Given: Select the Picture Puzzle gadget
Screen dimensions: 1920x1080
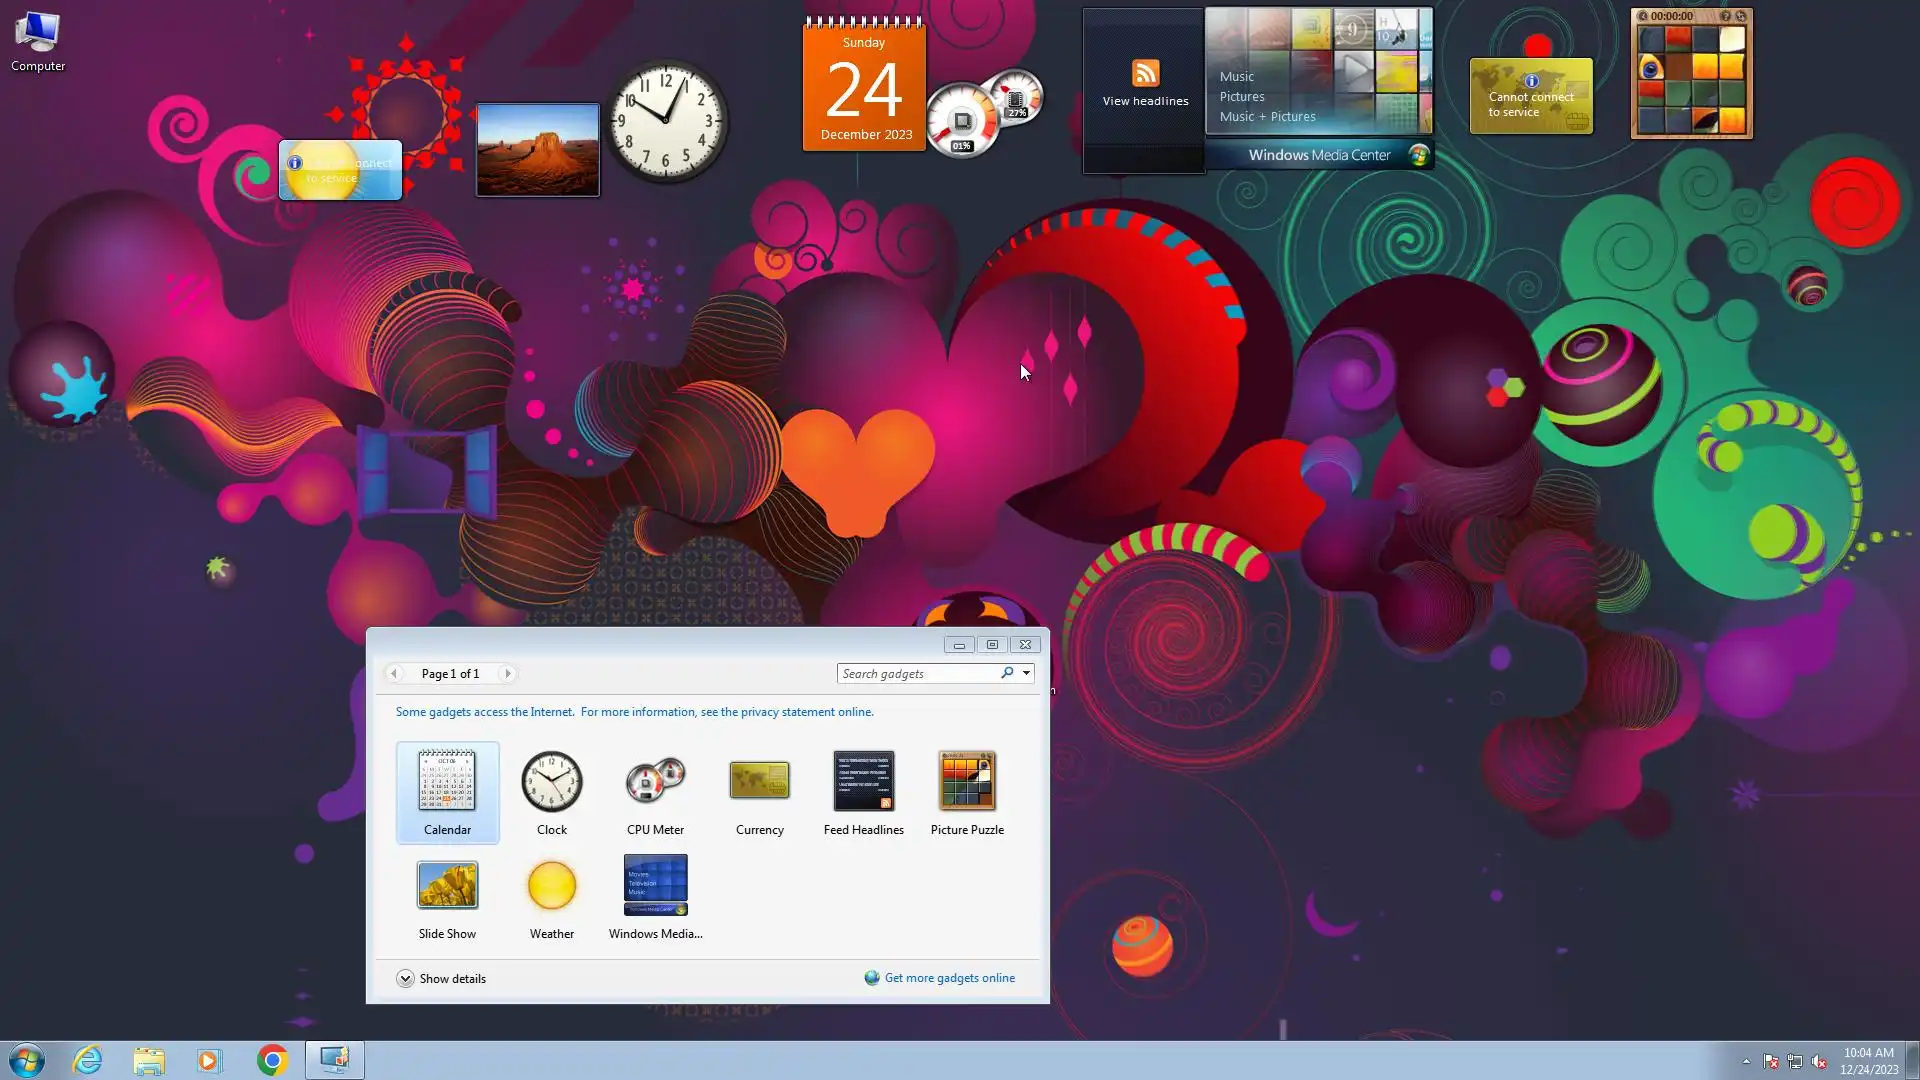Looking at the screenshot, I should click(x=967, y=782).
